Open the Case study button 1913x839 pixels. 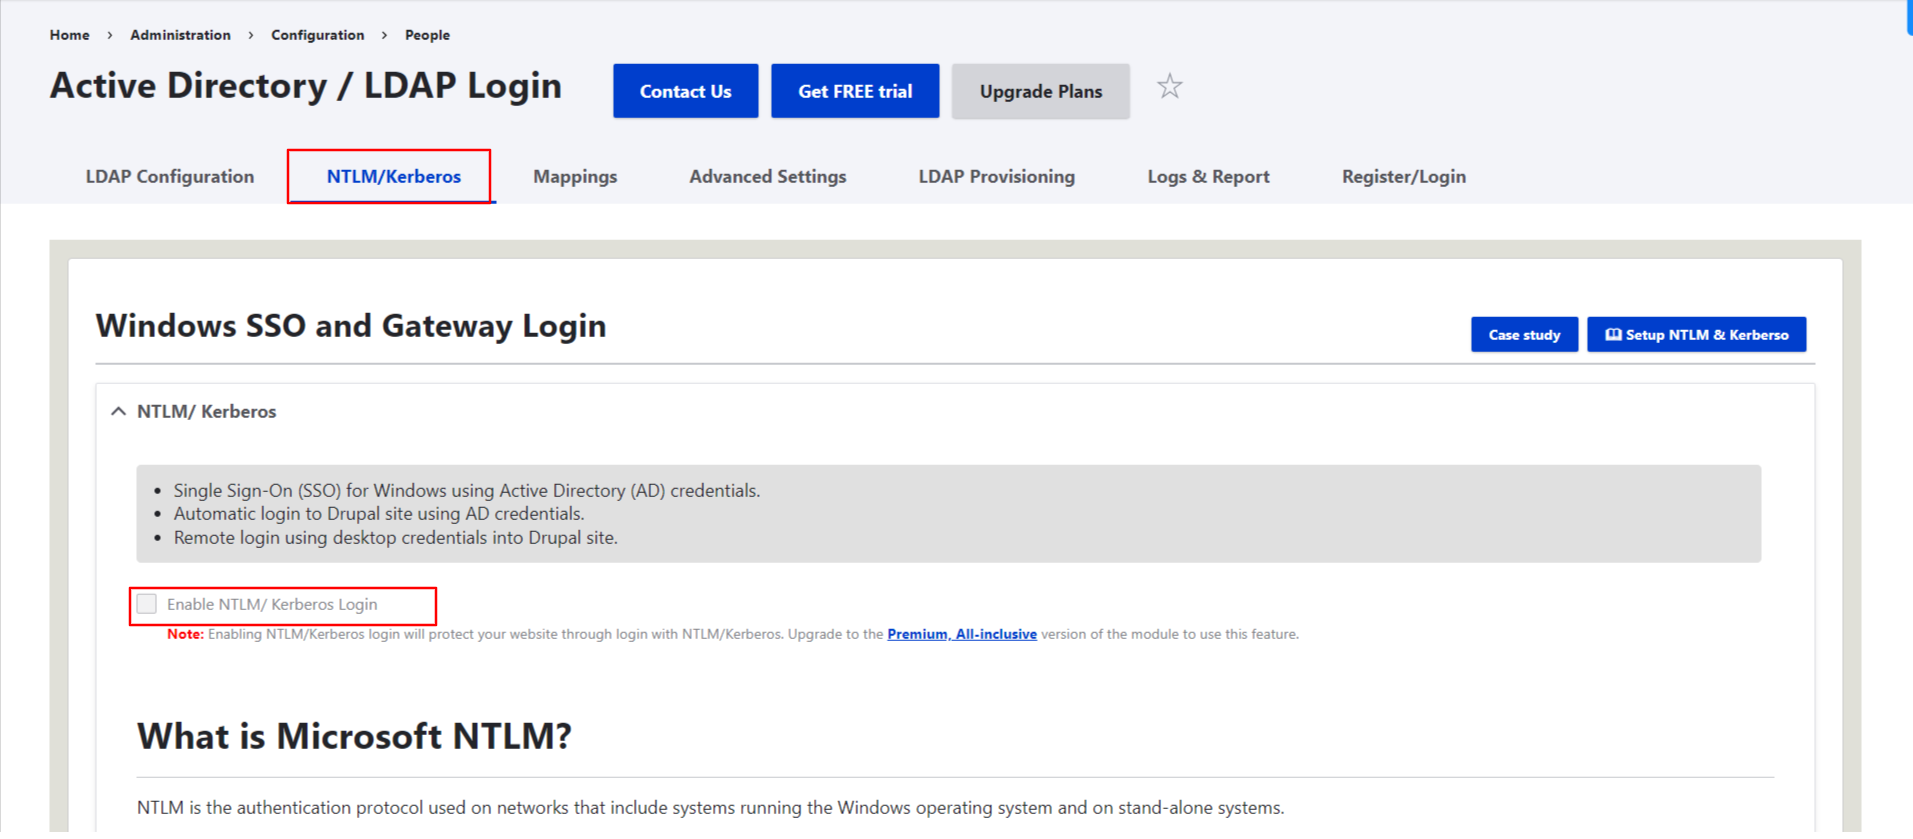point(1524,335)
